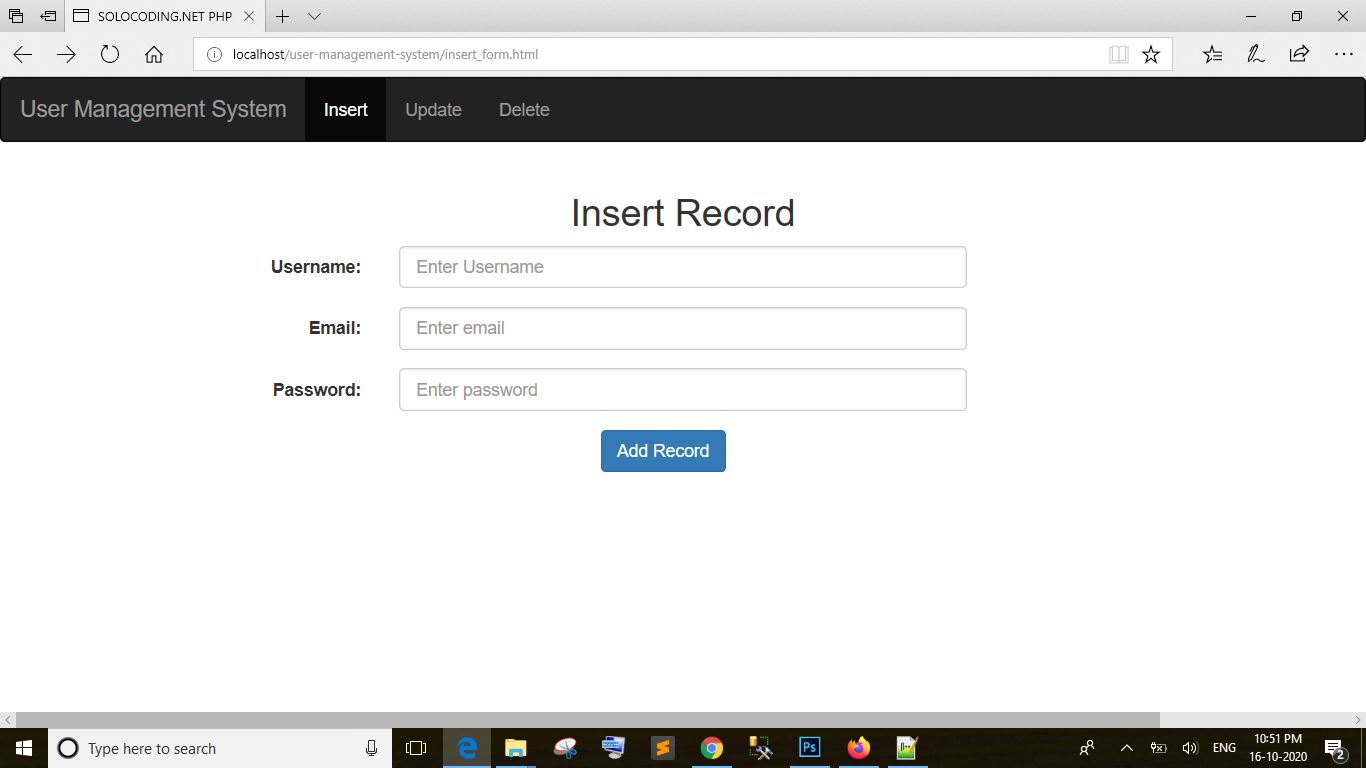Show tabs you've set aside
The height and width of the screenshot is (768, 1366).
[16, 16]
